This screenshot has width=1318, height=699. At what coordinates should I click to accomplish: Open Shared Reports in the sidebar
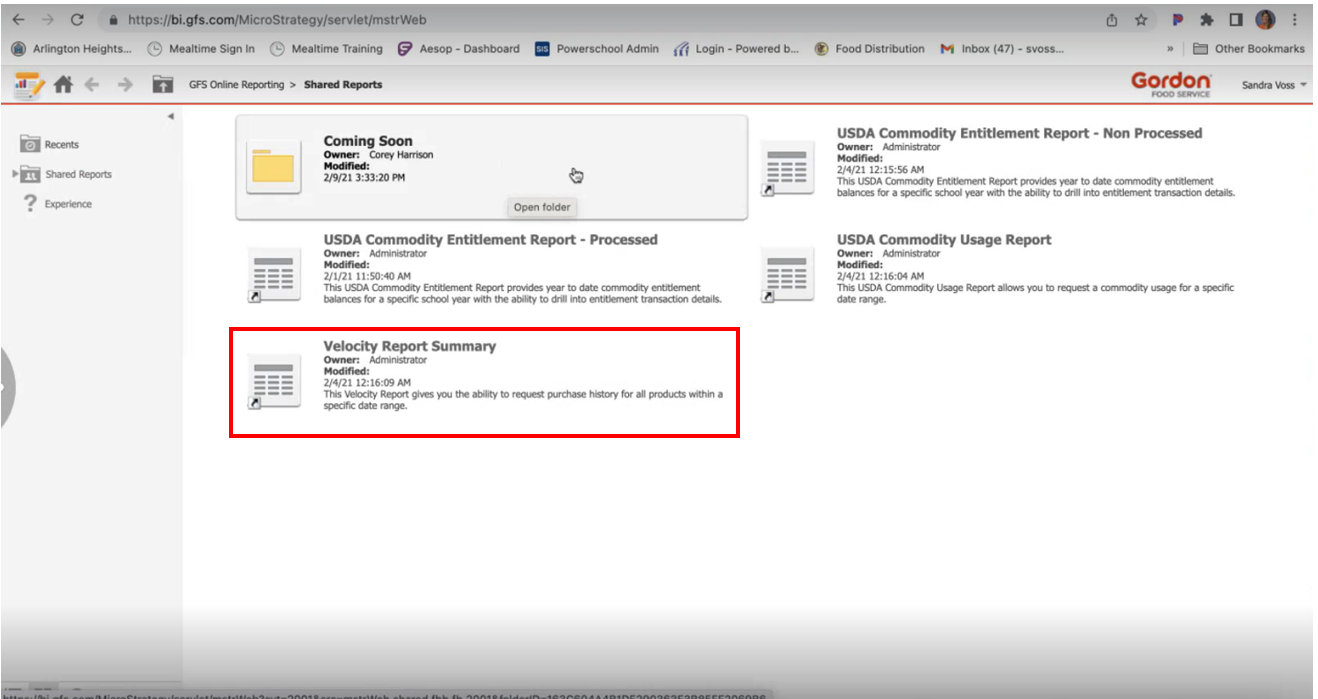[x=66, y=174]
